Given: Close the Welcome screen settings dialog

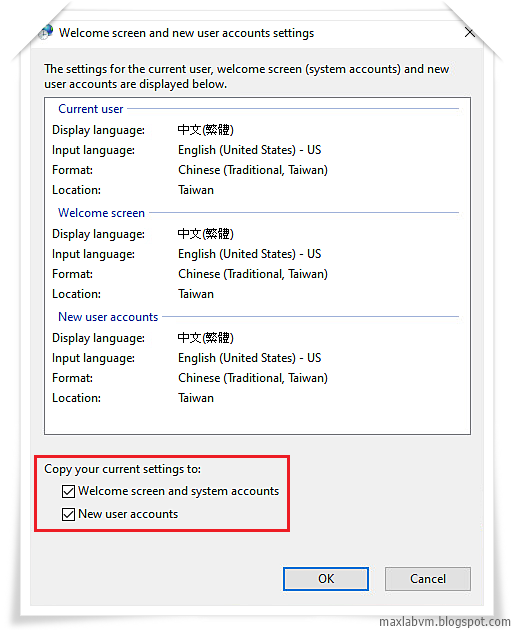Looking at the screenshot, I should pyautogui.click(x=469, y=33).
